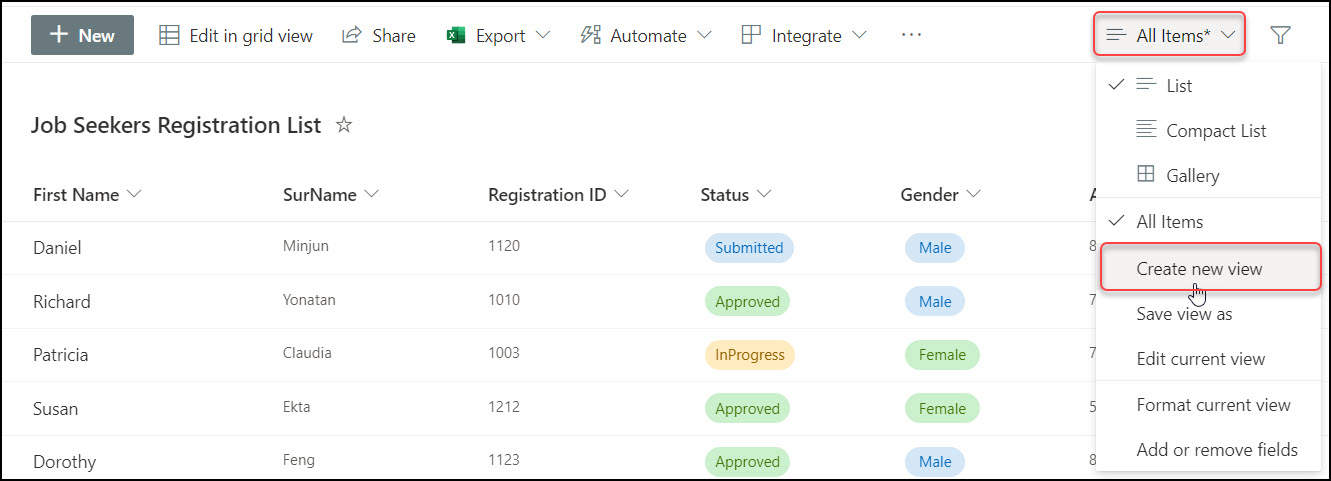The width and height of the screenshot is (1331, 481).
Task: Click the Integrate icon
Action: (x=751, y=35)
